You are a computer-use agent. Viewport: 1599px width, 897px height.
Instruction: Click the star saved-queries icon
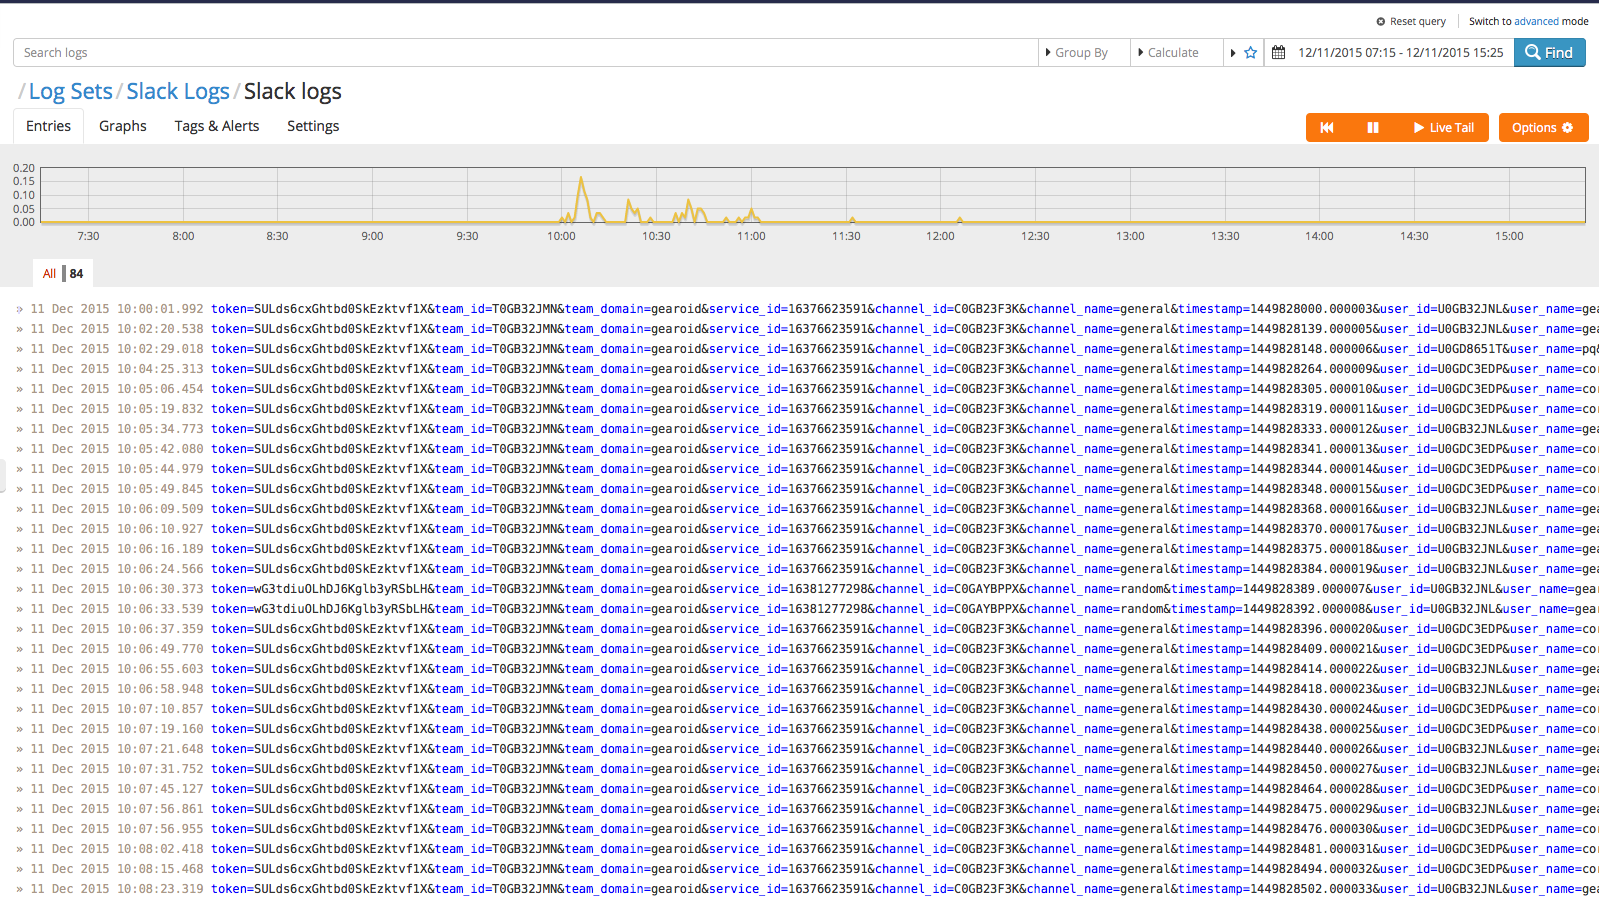1250,53
